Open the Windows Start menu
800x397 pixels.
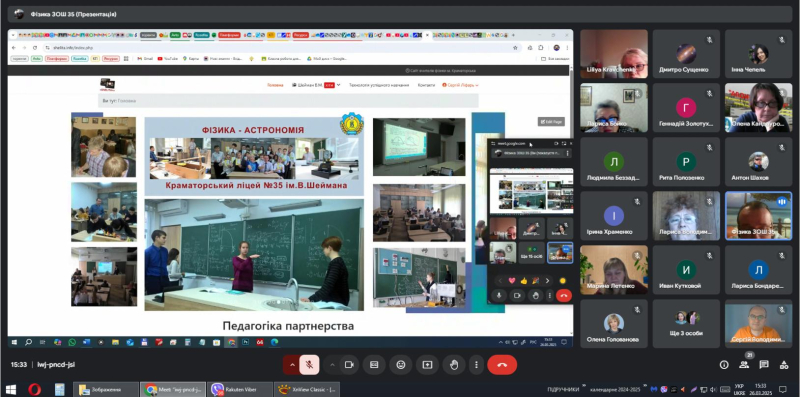point(10,390)
